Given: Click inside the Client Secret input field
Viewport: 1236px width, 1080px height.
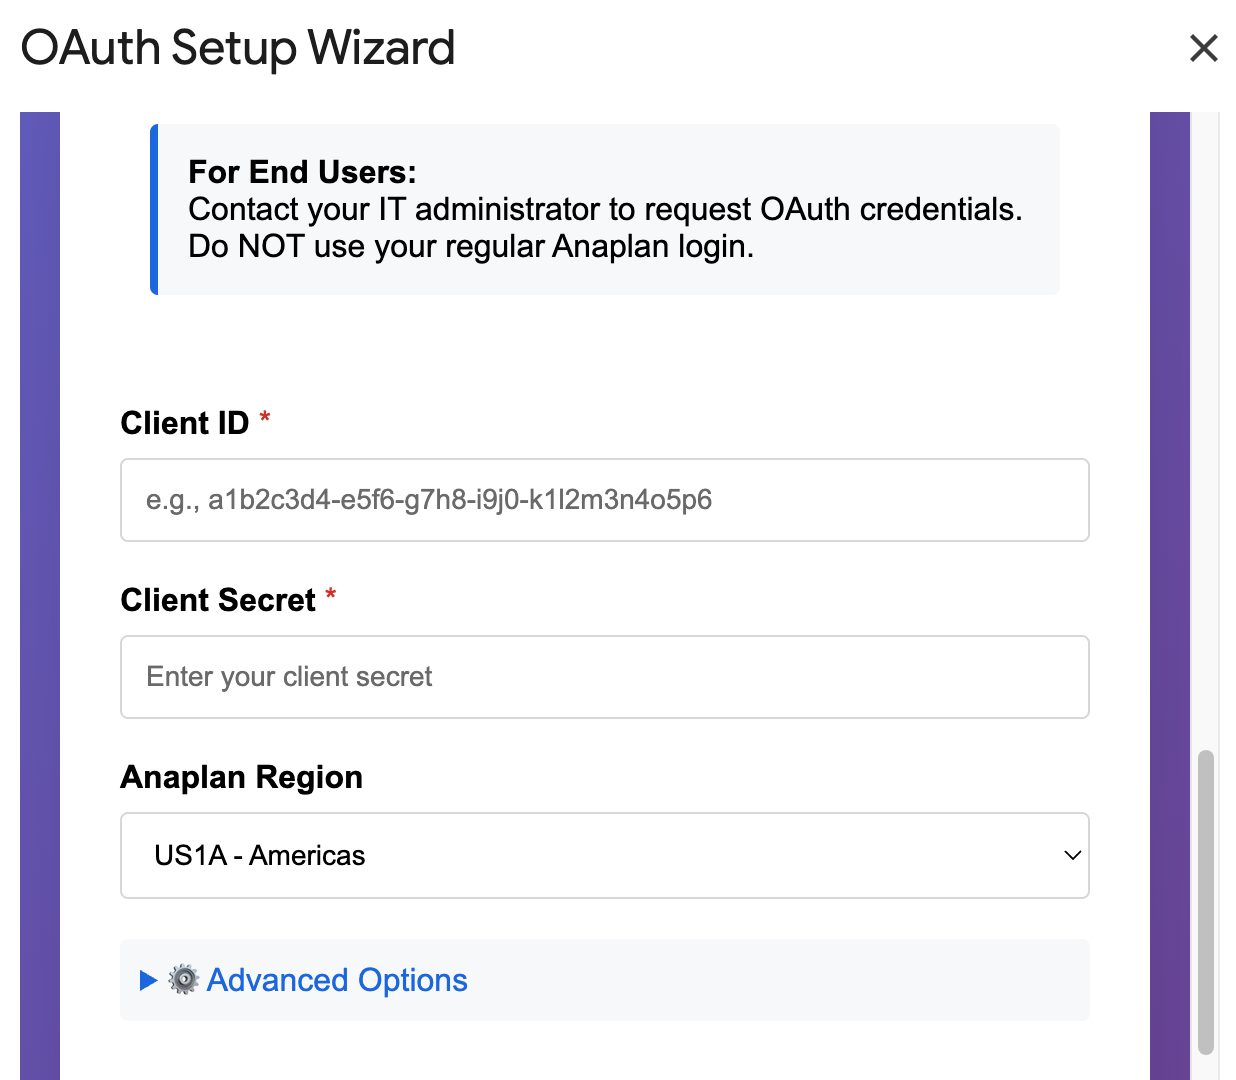Looking at the screenshot, I should pyautogui.click(x=604, y=677).
